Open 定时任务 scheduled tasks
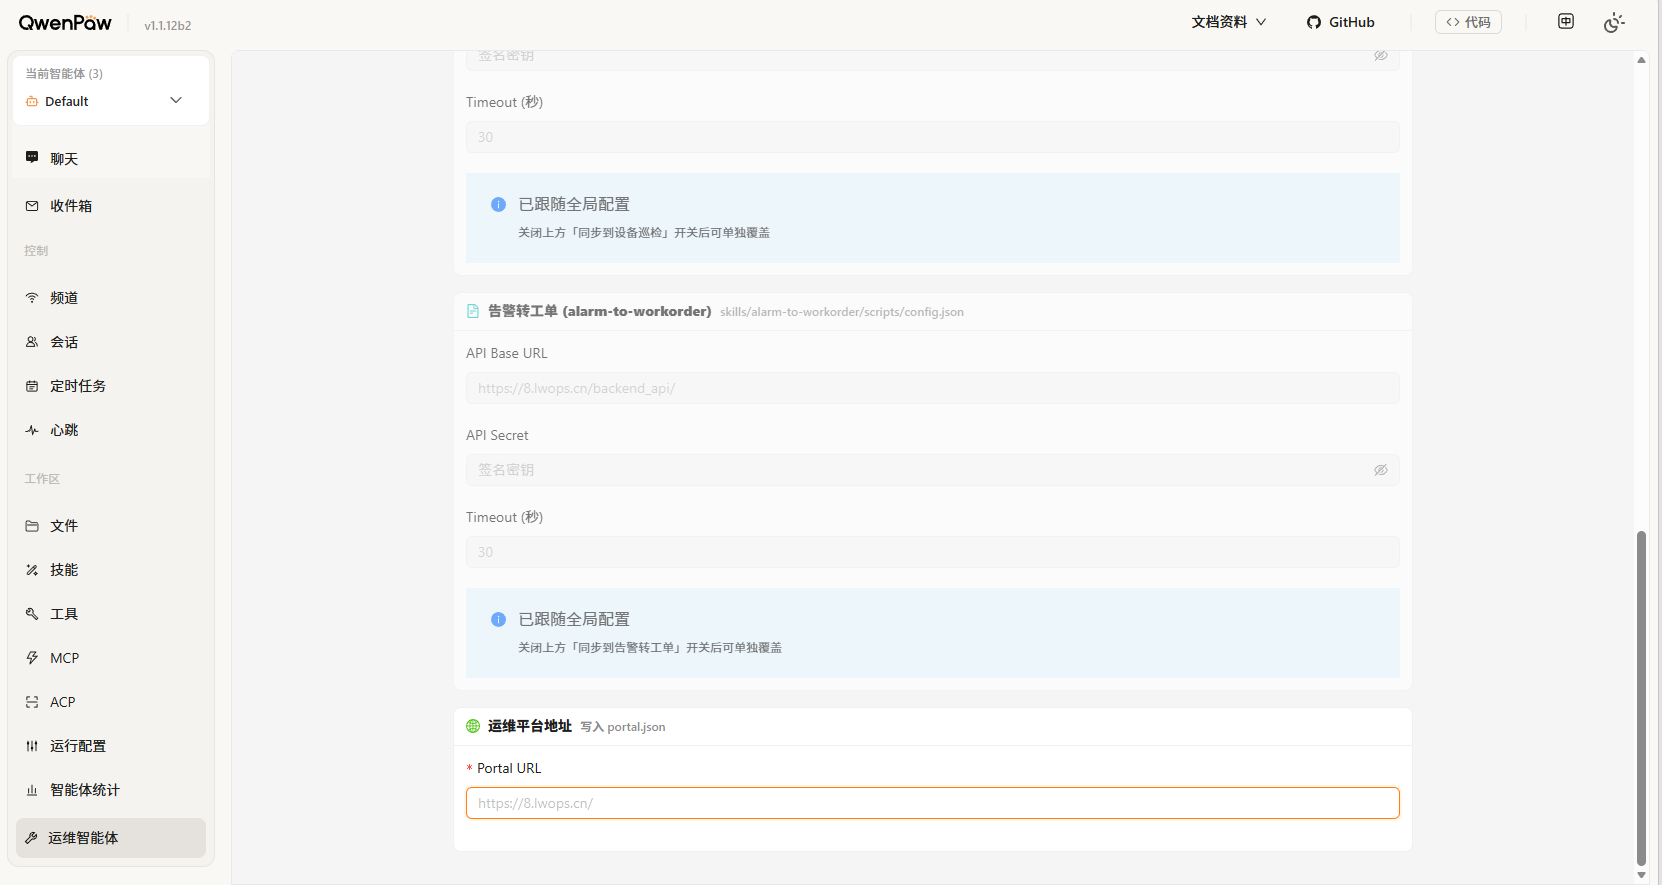Screen dimensions: 1662x885 tap(111, 386)
